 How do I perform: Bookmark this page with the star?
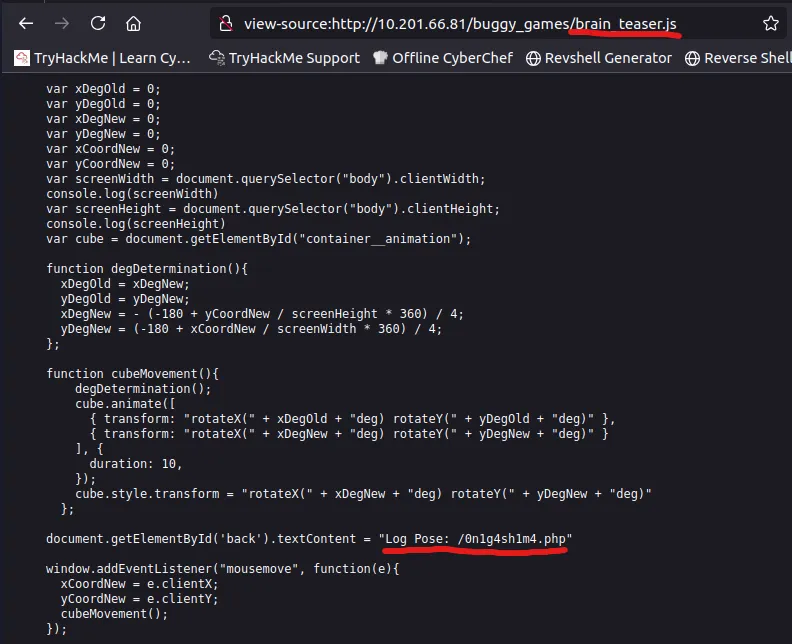(770, 23)
